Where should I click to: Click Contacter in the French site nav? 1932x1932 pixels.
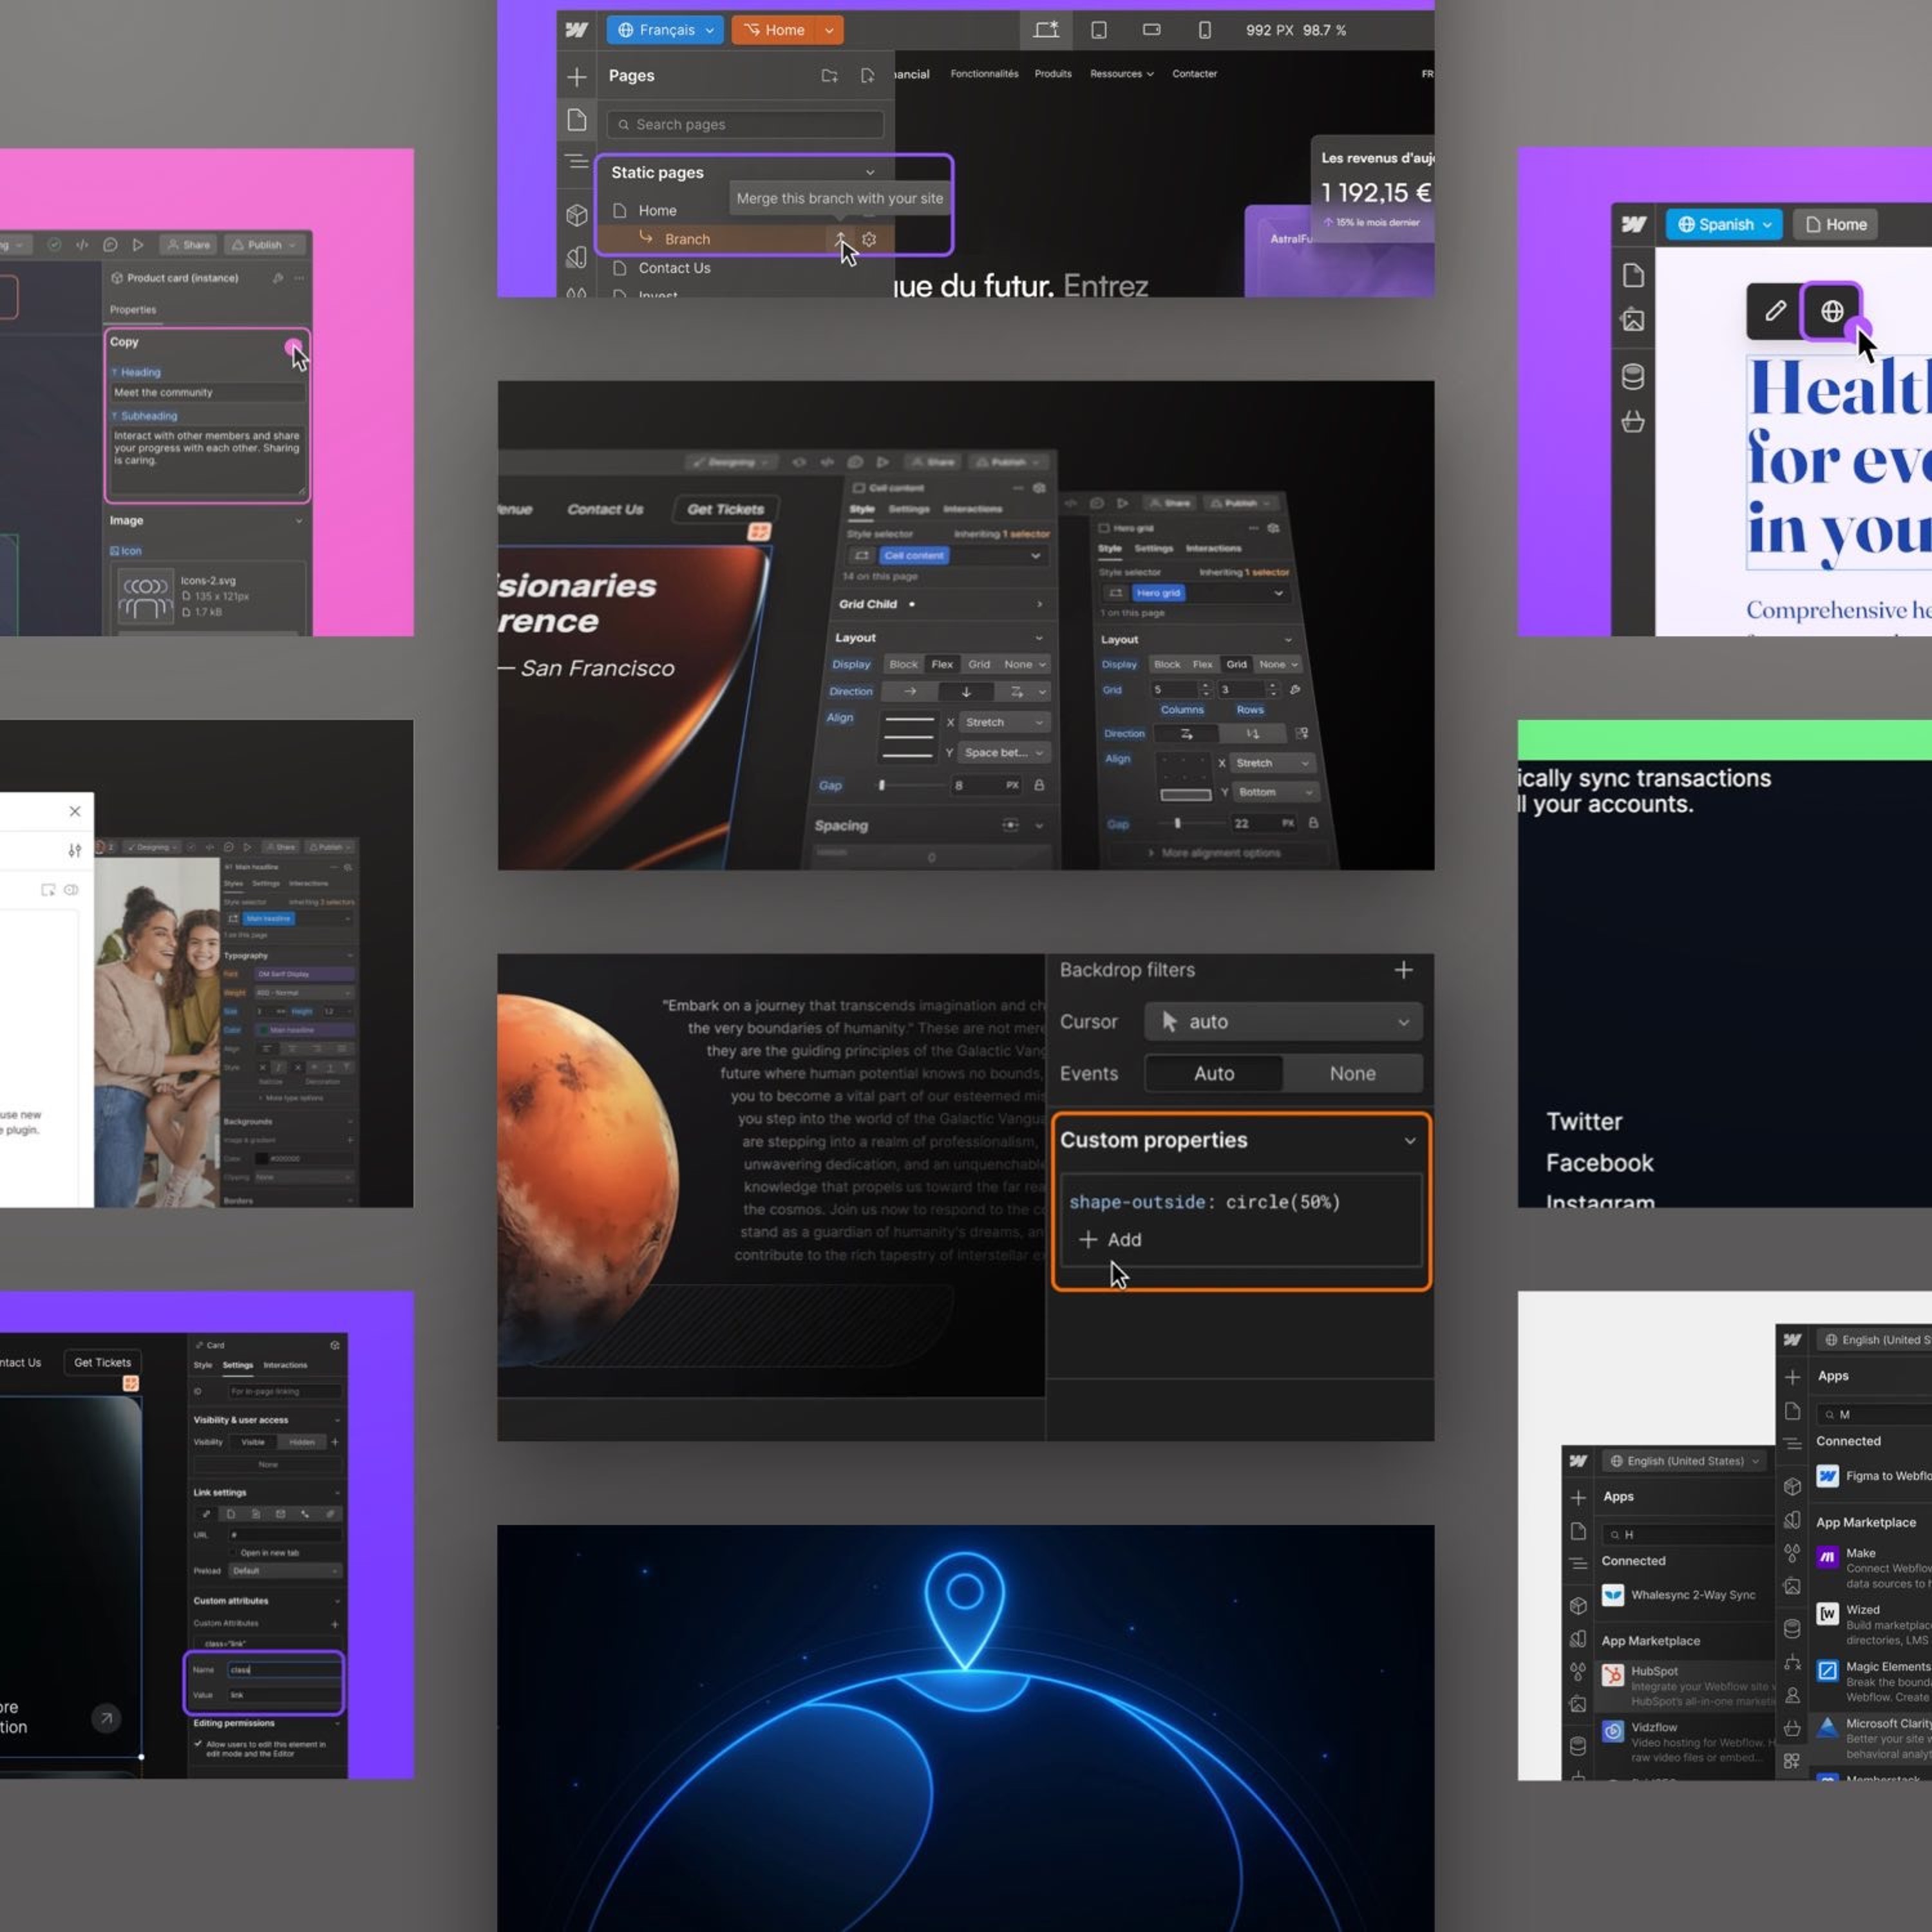pos(1194,74)
